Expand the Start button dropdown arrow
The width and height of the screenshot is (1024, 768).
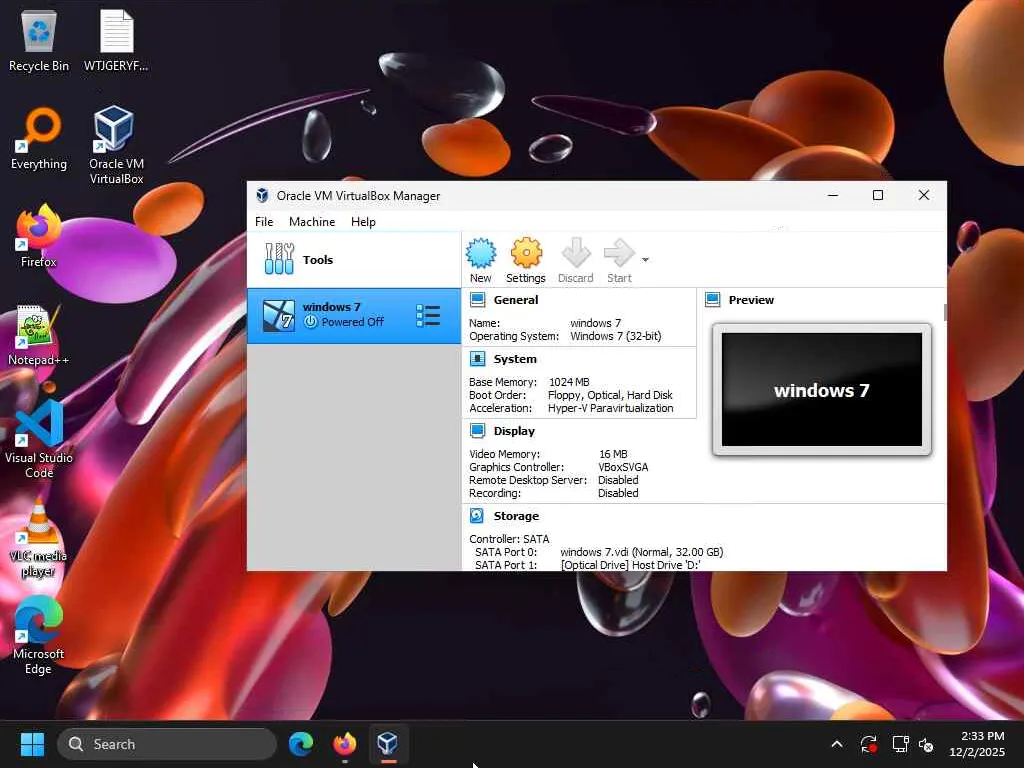point(645,260)
